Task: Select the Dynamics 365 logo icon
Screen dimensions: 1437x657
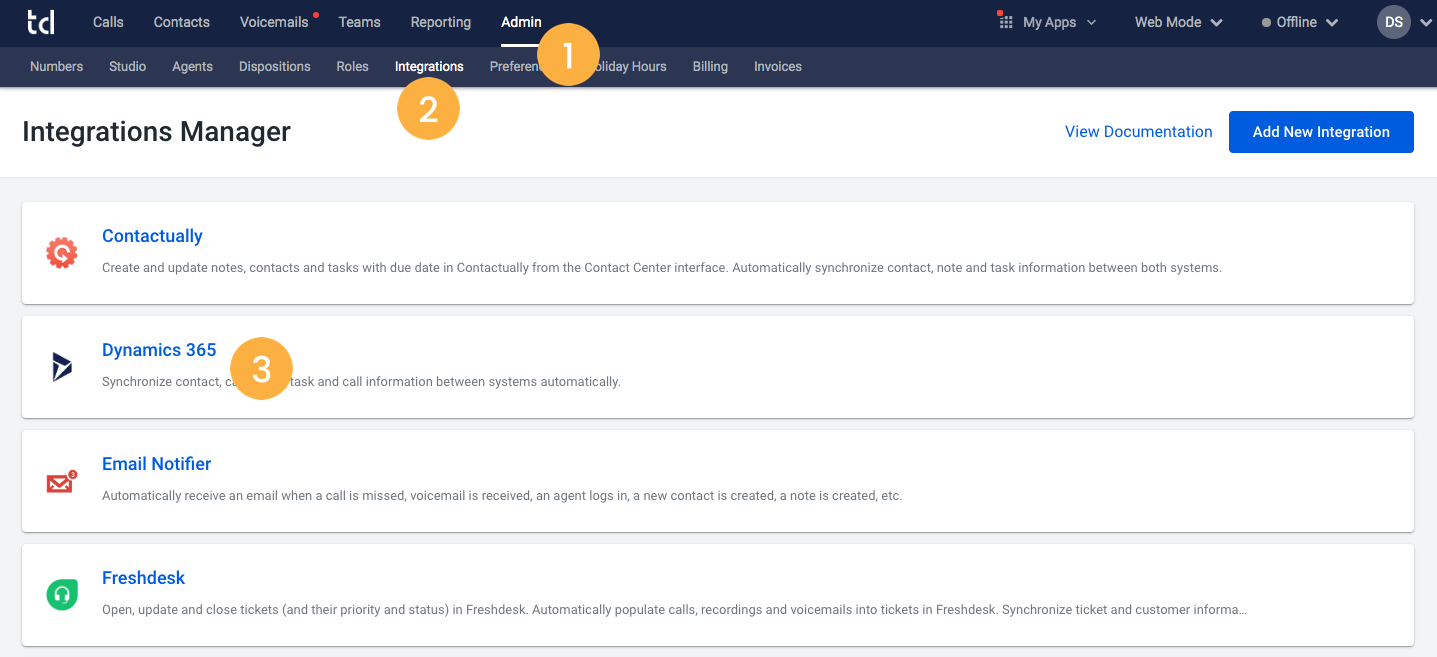Action: tap(60, 367)
